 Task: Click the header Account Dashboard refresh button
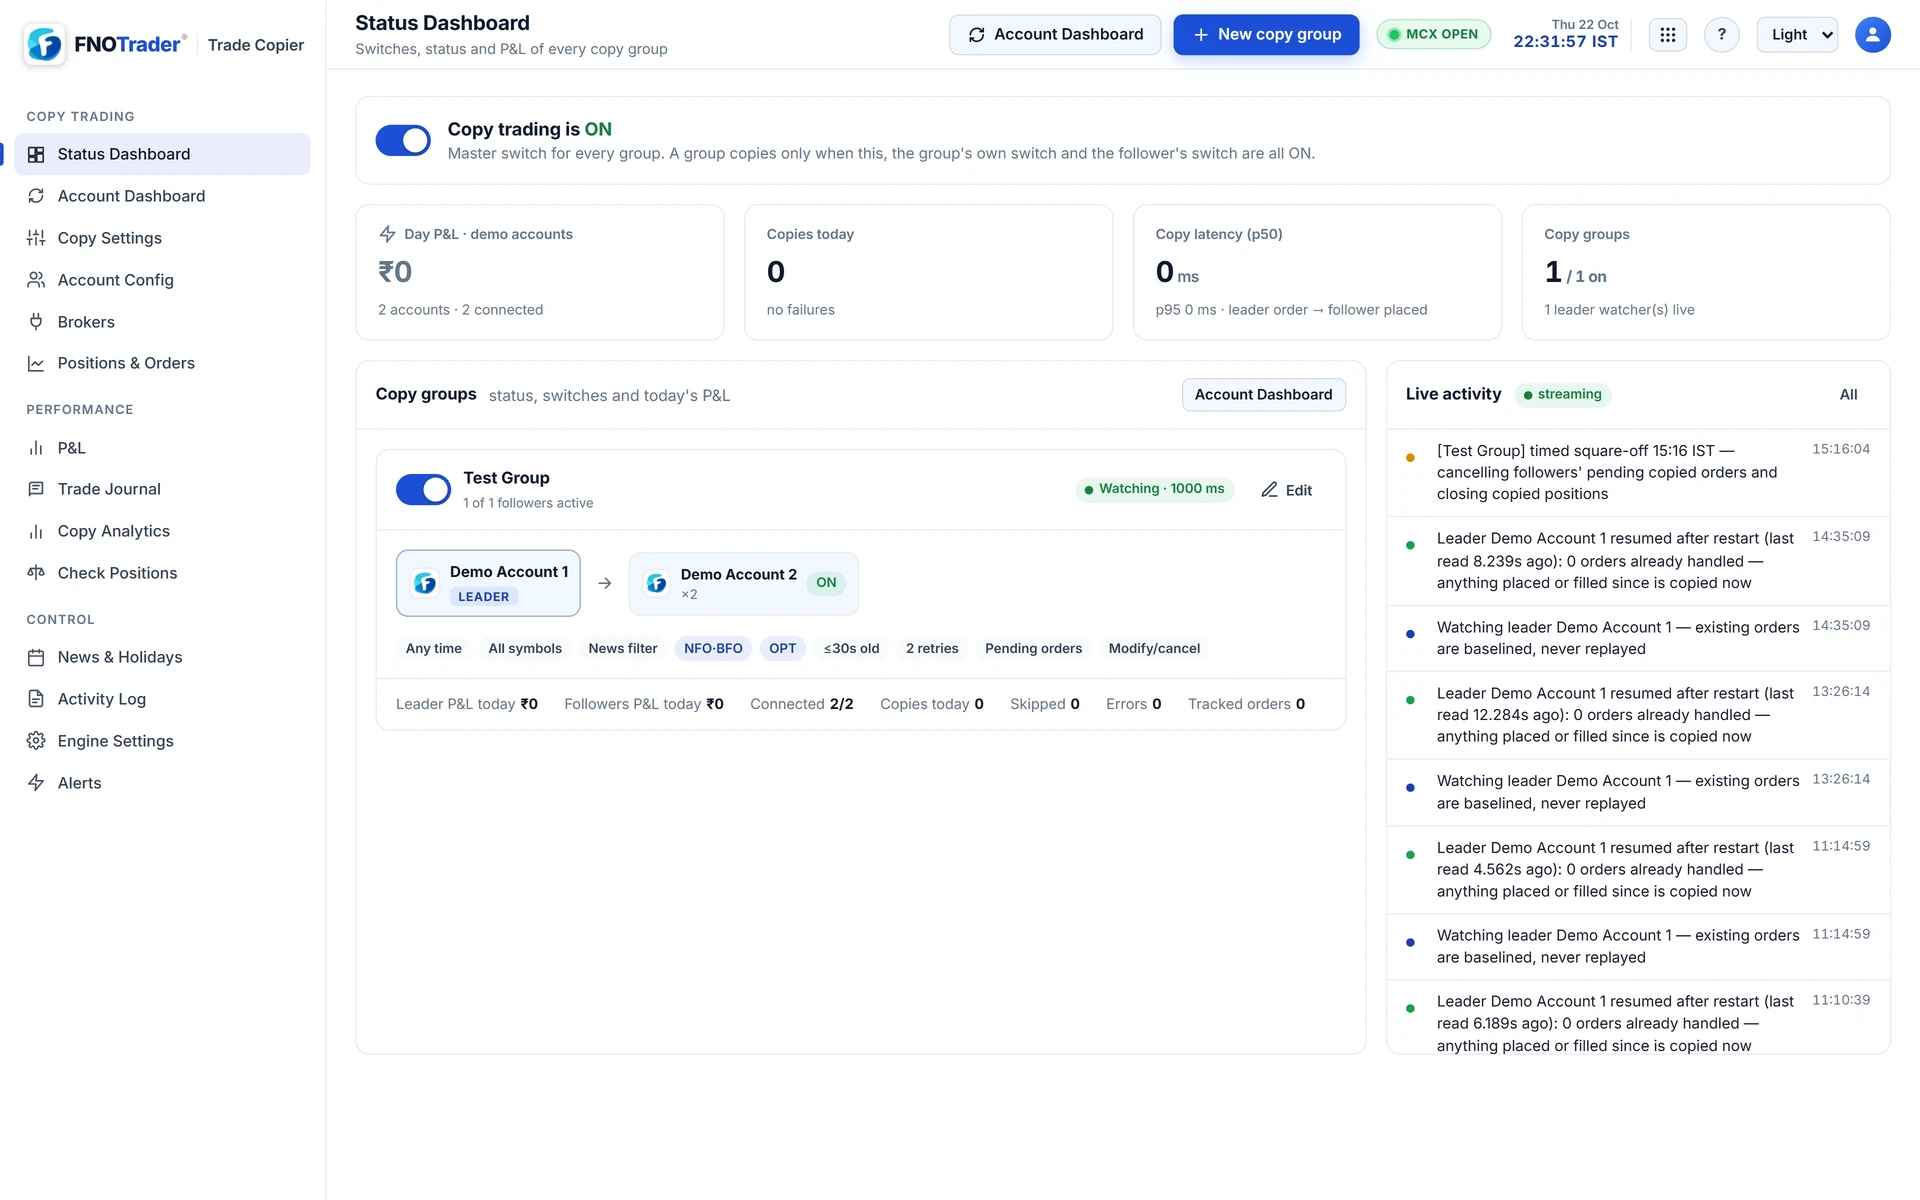[x=1055, y=35]
